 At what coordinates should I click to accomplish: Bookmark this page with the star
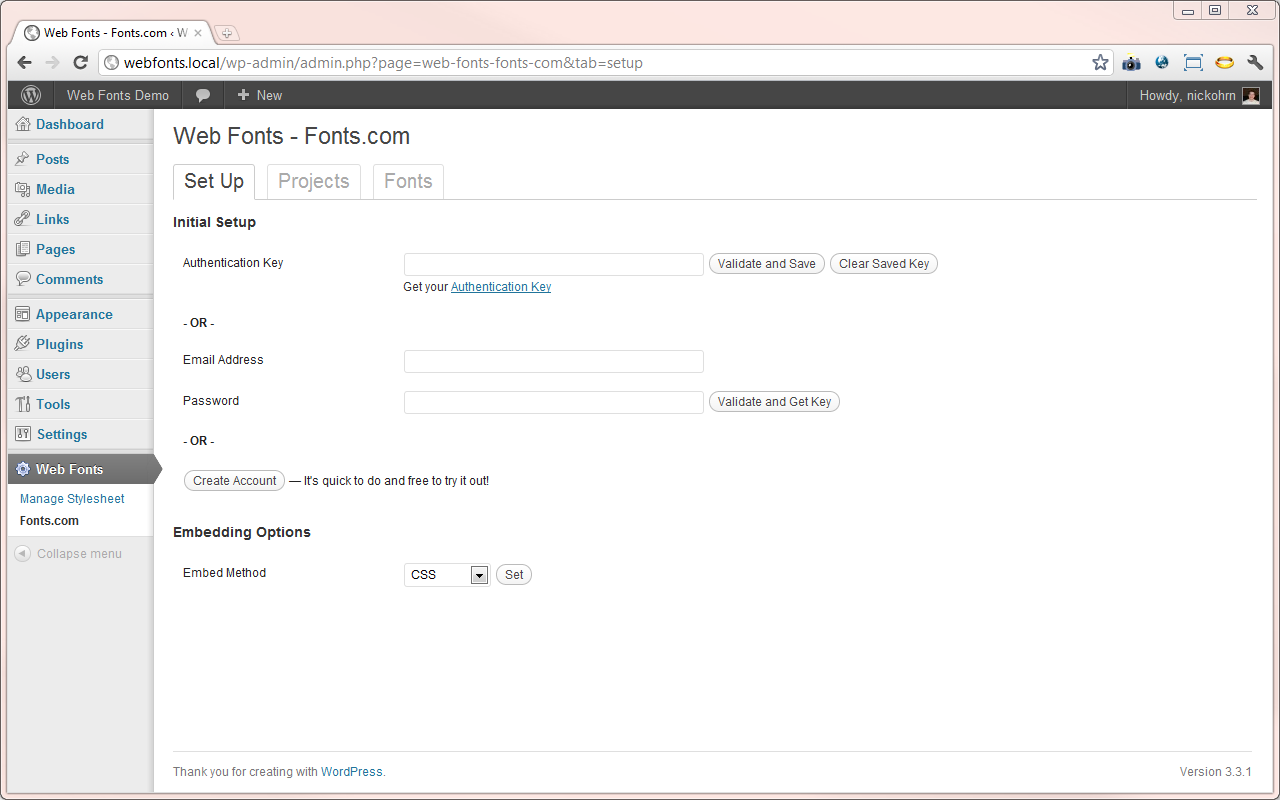click(x=1100, y=62)
